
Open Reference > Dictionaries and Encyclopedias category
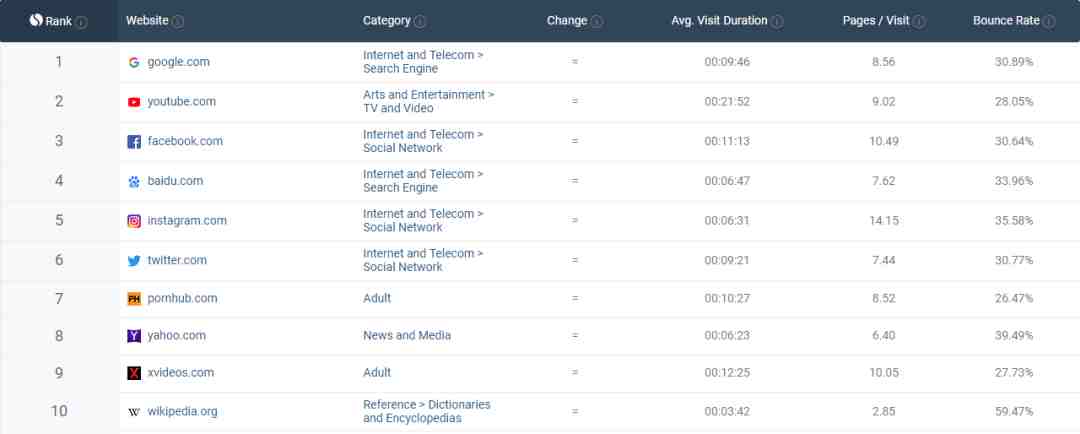[426, 411]
